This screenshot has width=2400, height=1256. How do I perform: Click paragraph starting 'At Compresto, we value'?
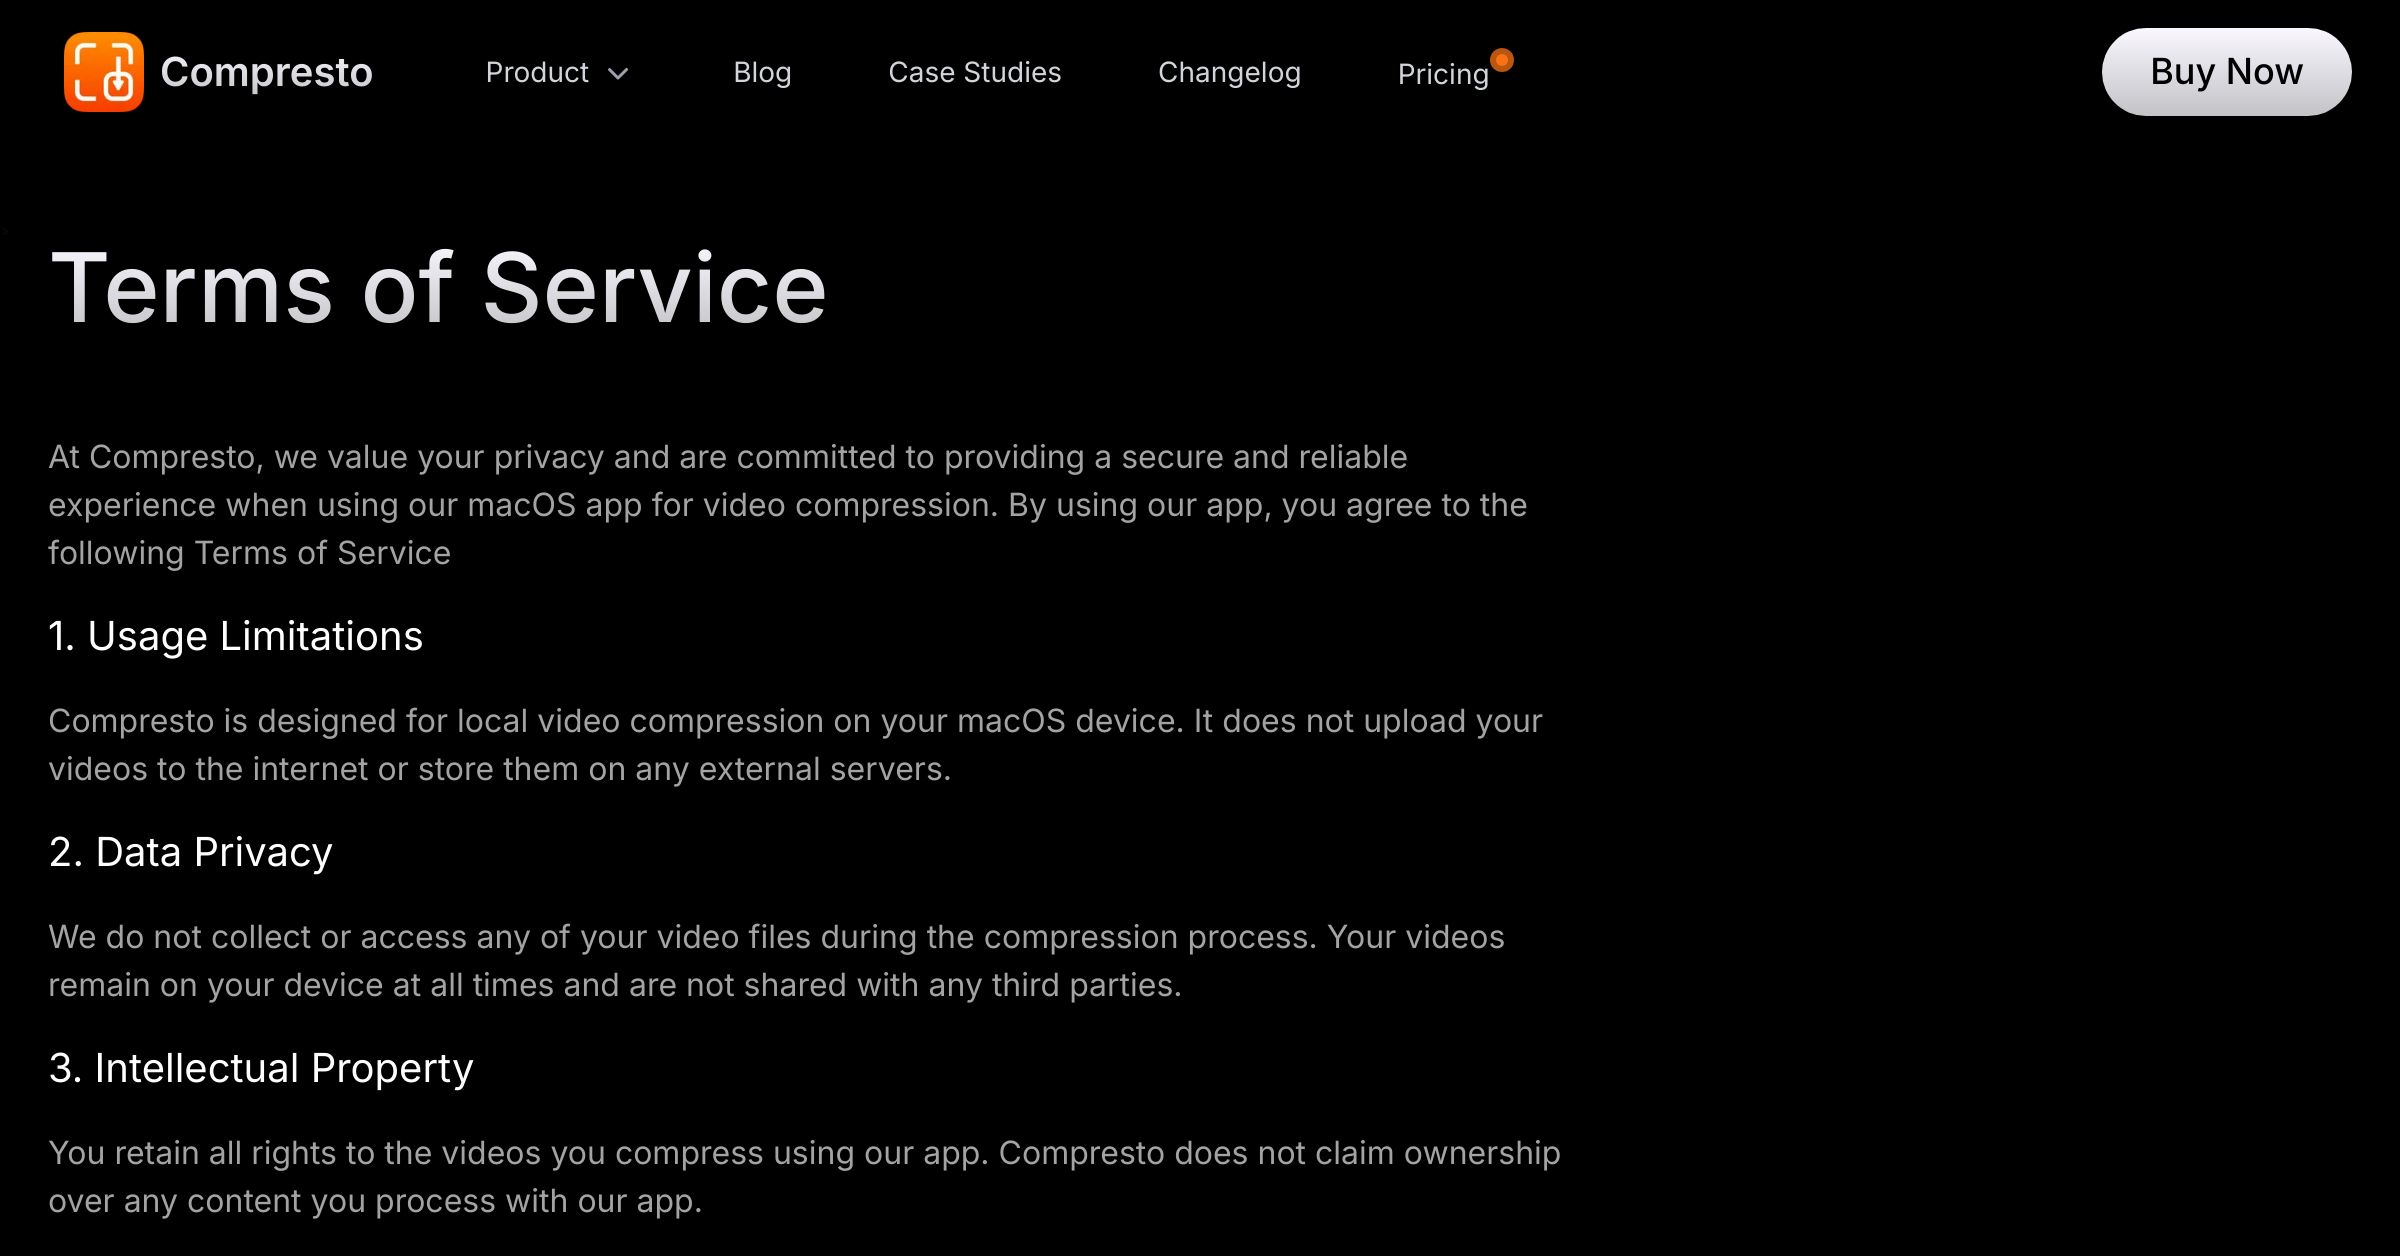coord(788,504)
